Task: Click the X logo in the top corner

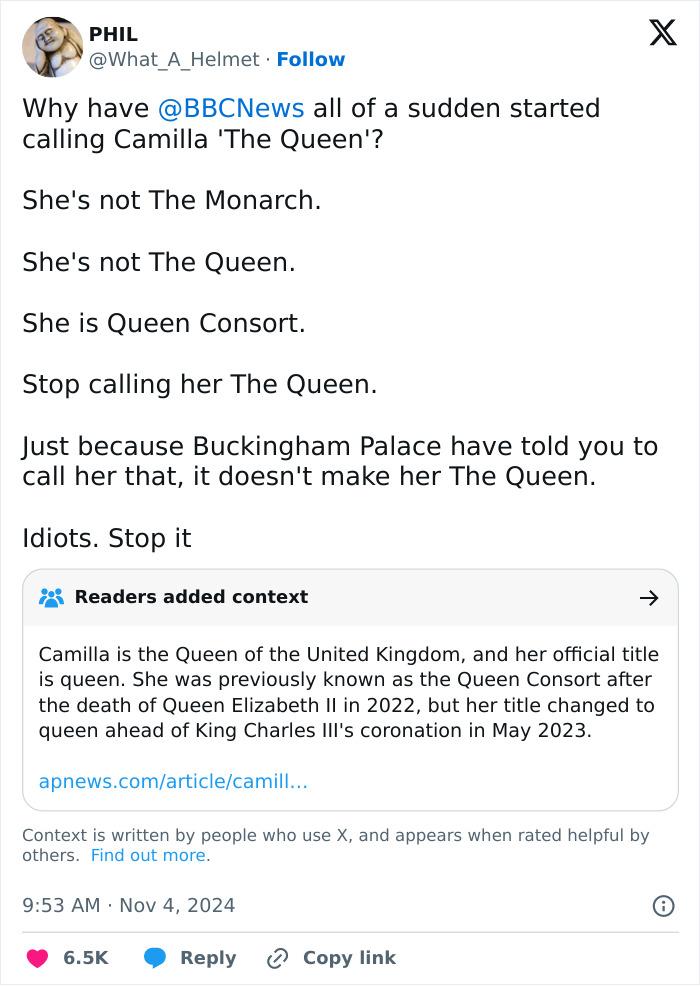Action: click(x=662, y=33)
